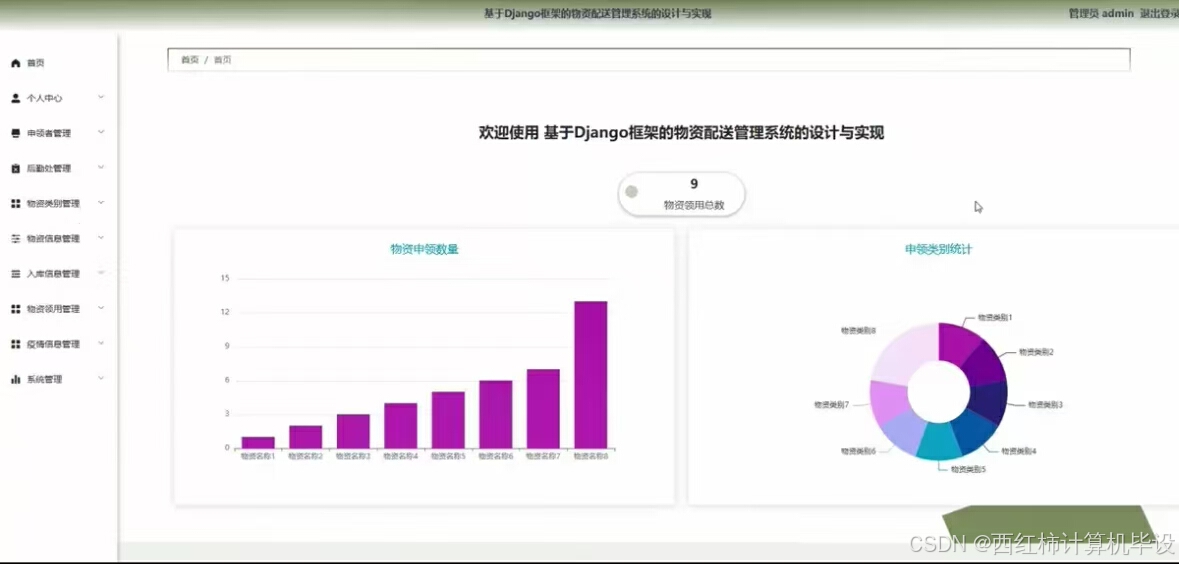1179x564 pixels.
Task: Click the bar above 物资名称3
Action: (353, 432)
